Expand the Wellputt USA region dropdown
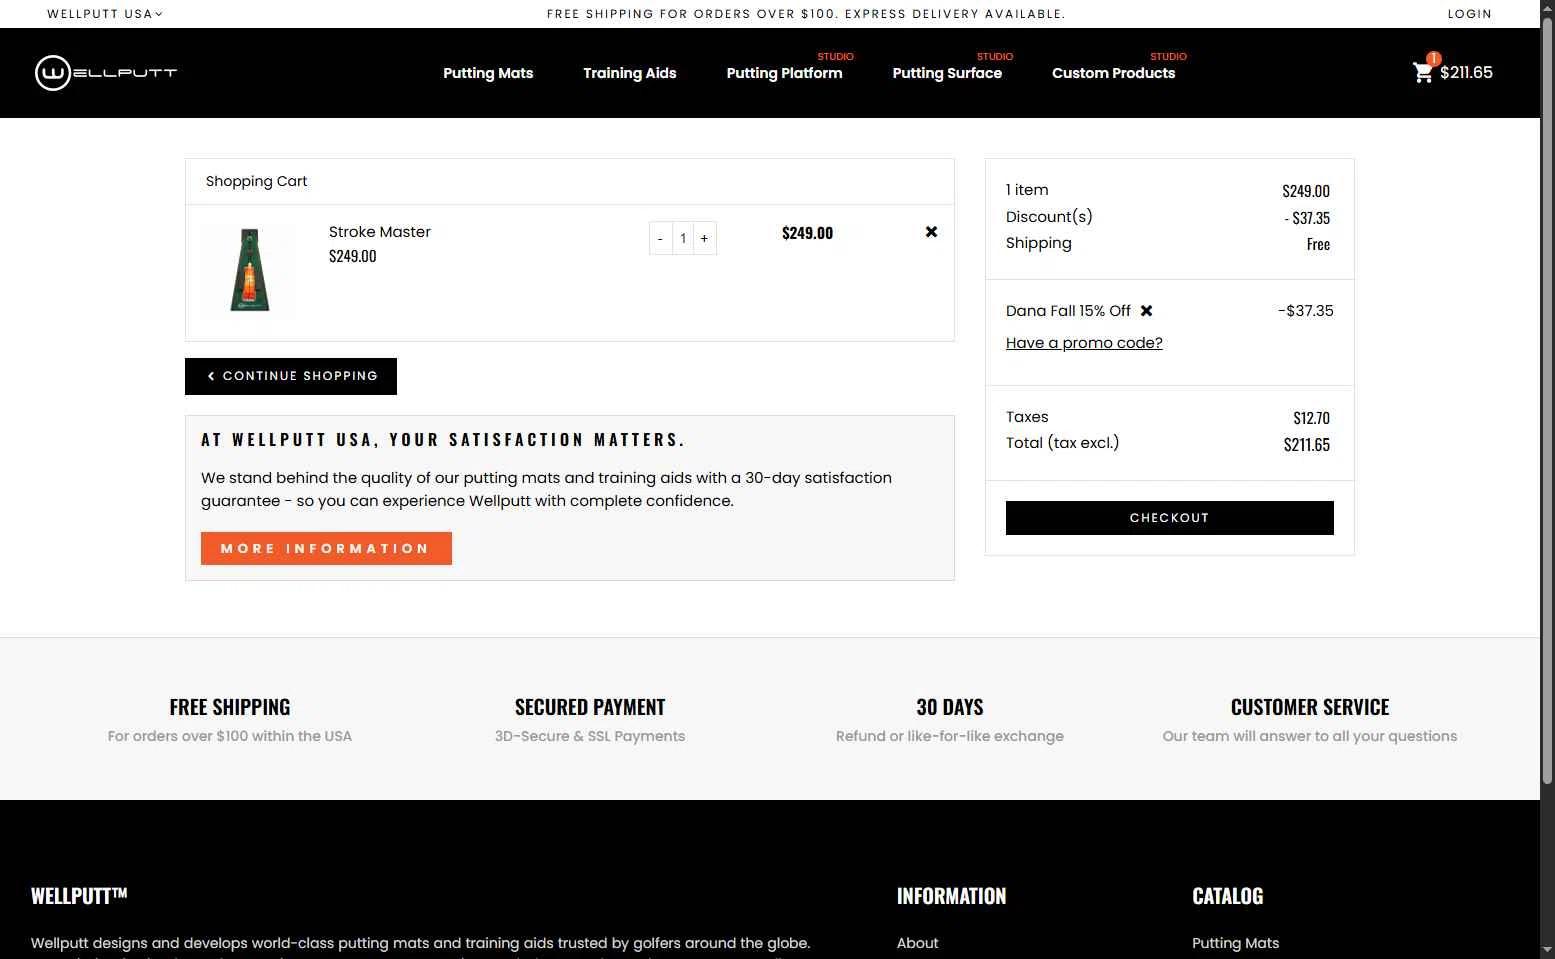The width and height of the screenshot is (1555, 959). (105, 14)
